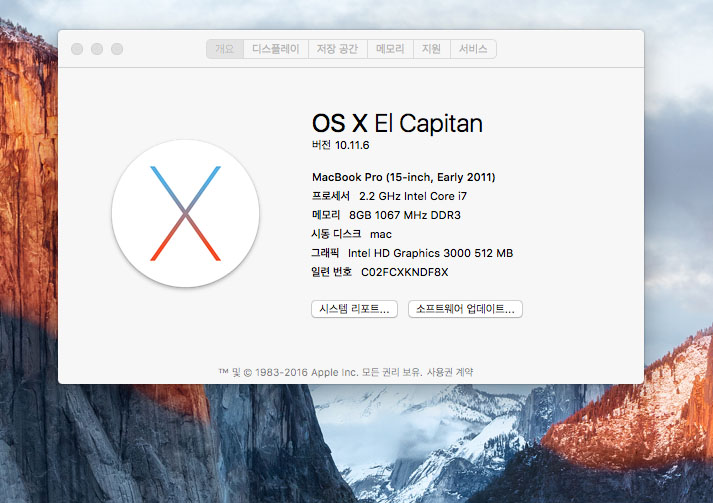This screenshot has height=503, width=713.
Task: Minimize the window with the middle button
Action: [x=97, y=49]
